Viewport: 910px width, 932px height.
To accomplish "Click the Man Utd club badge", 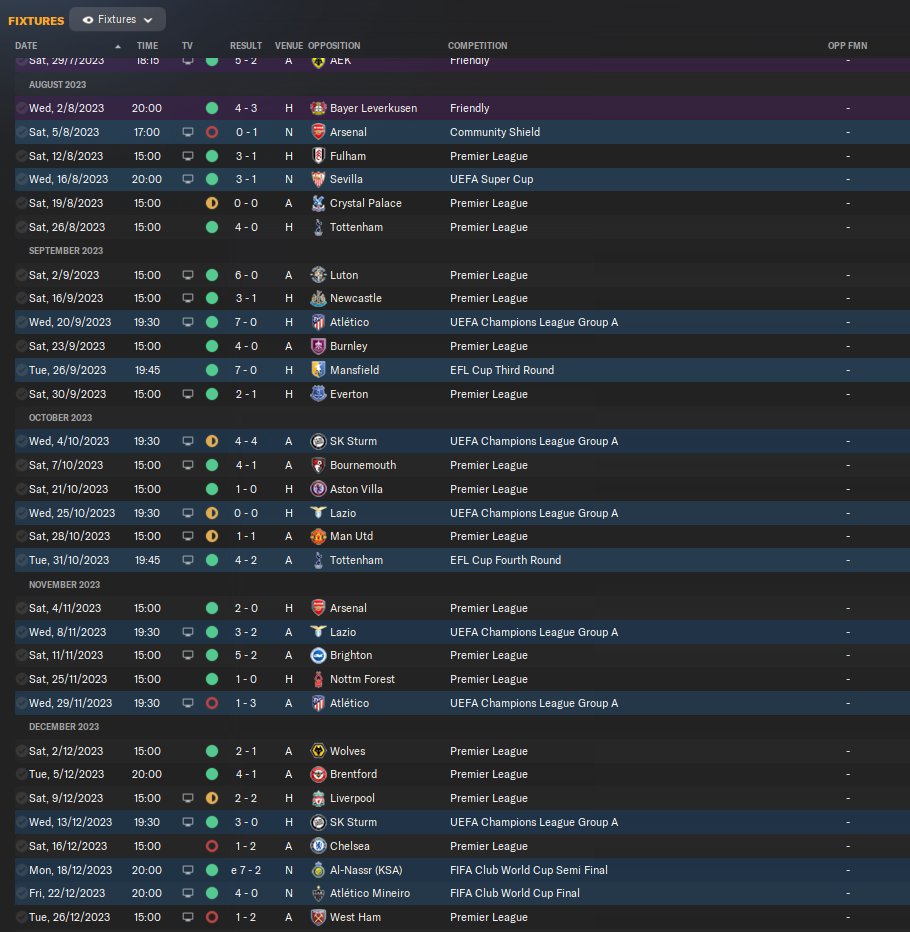I will pos(319,536).
